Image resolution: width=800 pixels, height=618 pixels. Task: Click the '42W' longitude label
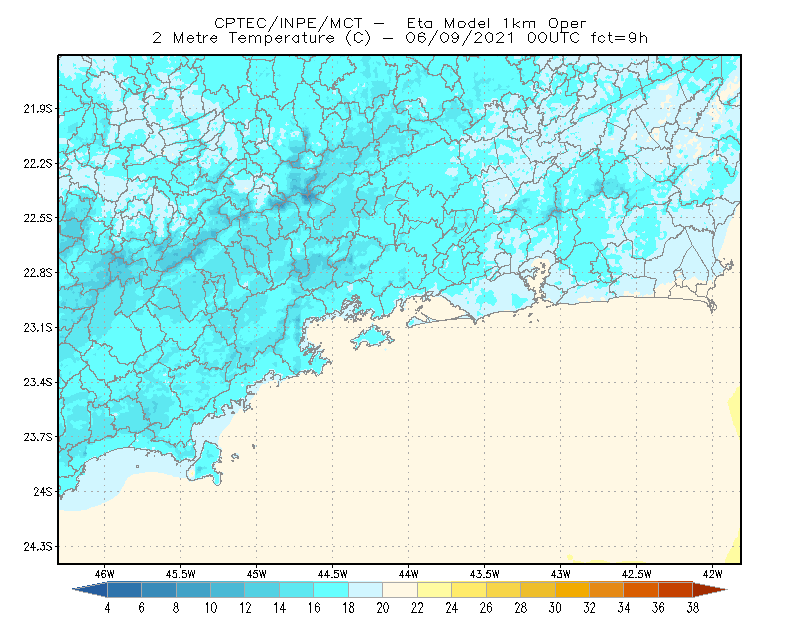tap(713, 574)
